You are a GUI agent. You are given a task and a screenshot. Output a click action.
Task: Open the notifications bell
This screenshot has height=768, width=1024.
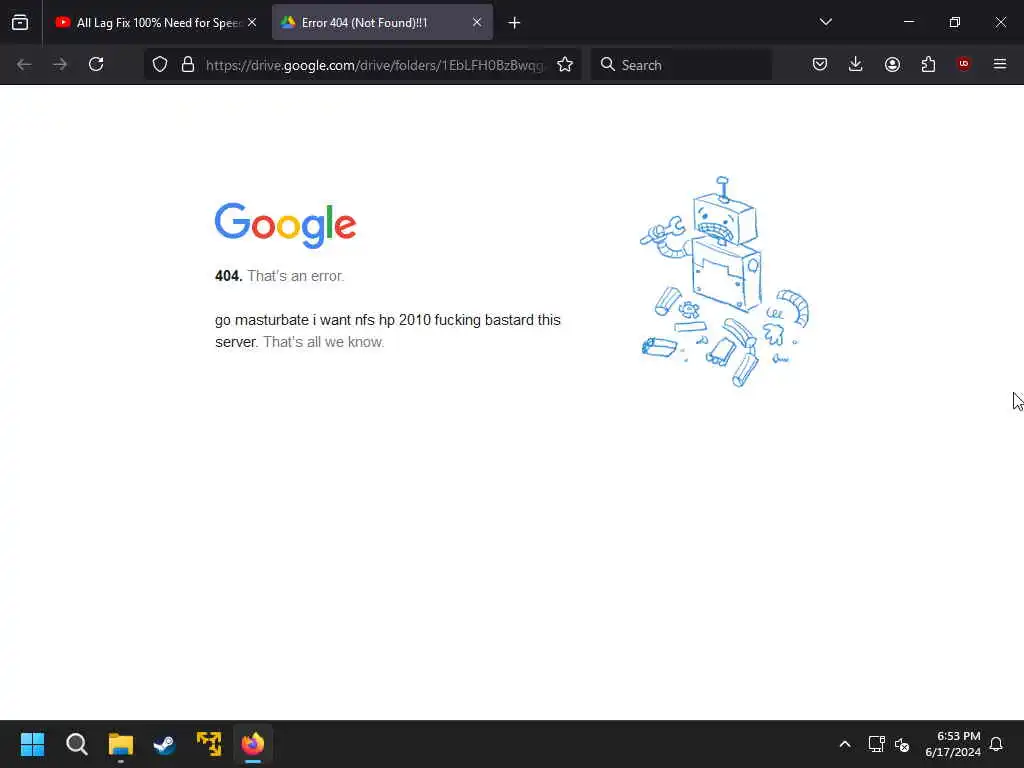click(x=996, y=744)
